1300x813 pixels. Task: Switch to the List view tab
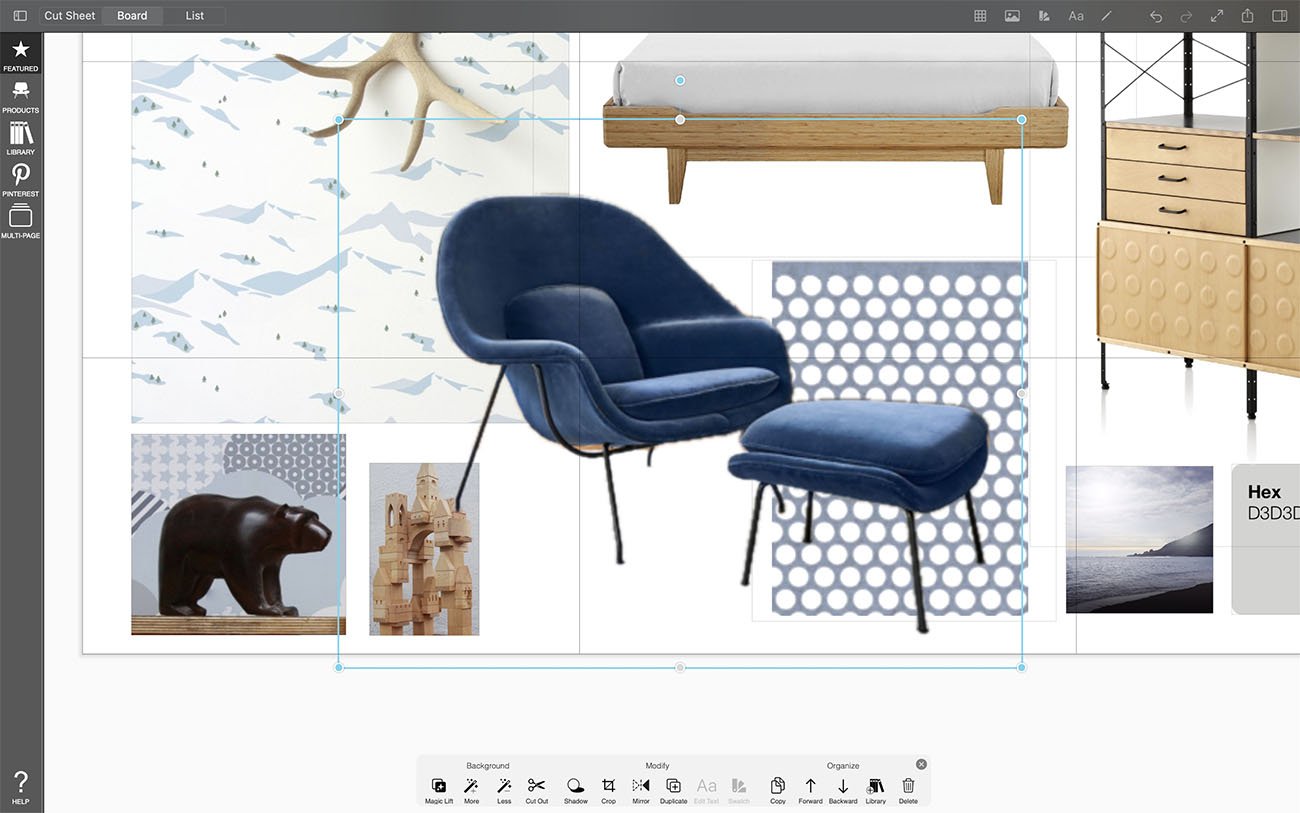195,16
